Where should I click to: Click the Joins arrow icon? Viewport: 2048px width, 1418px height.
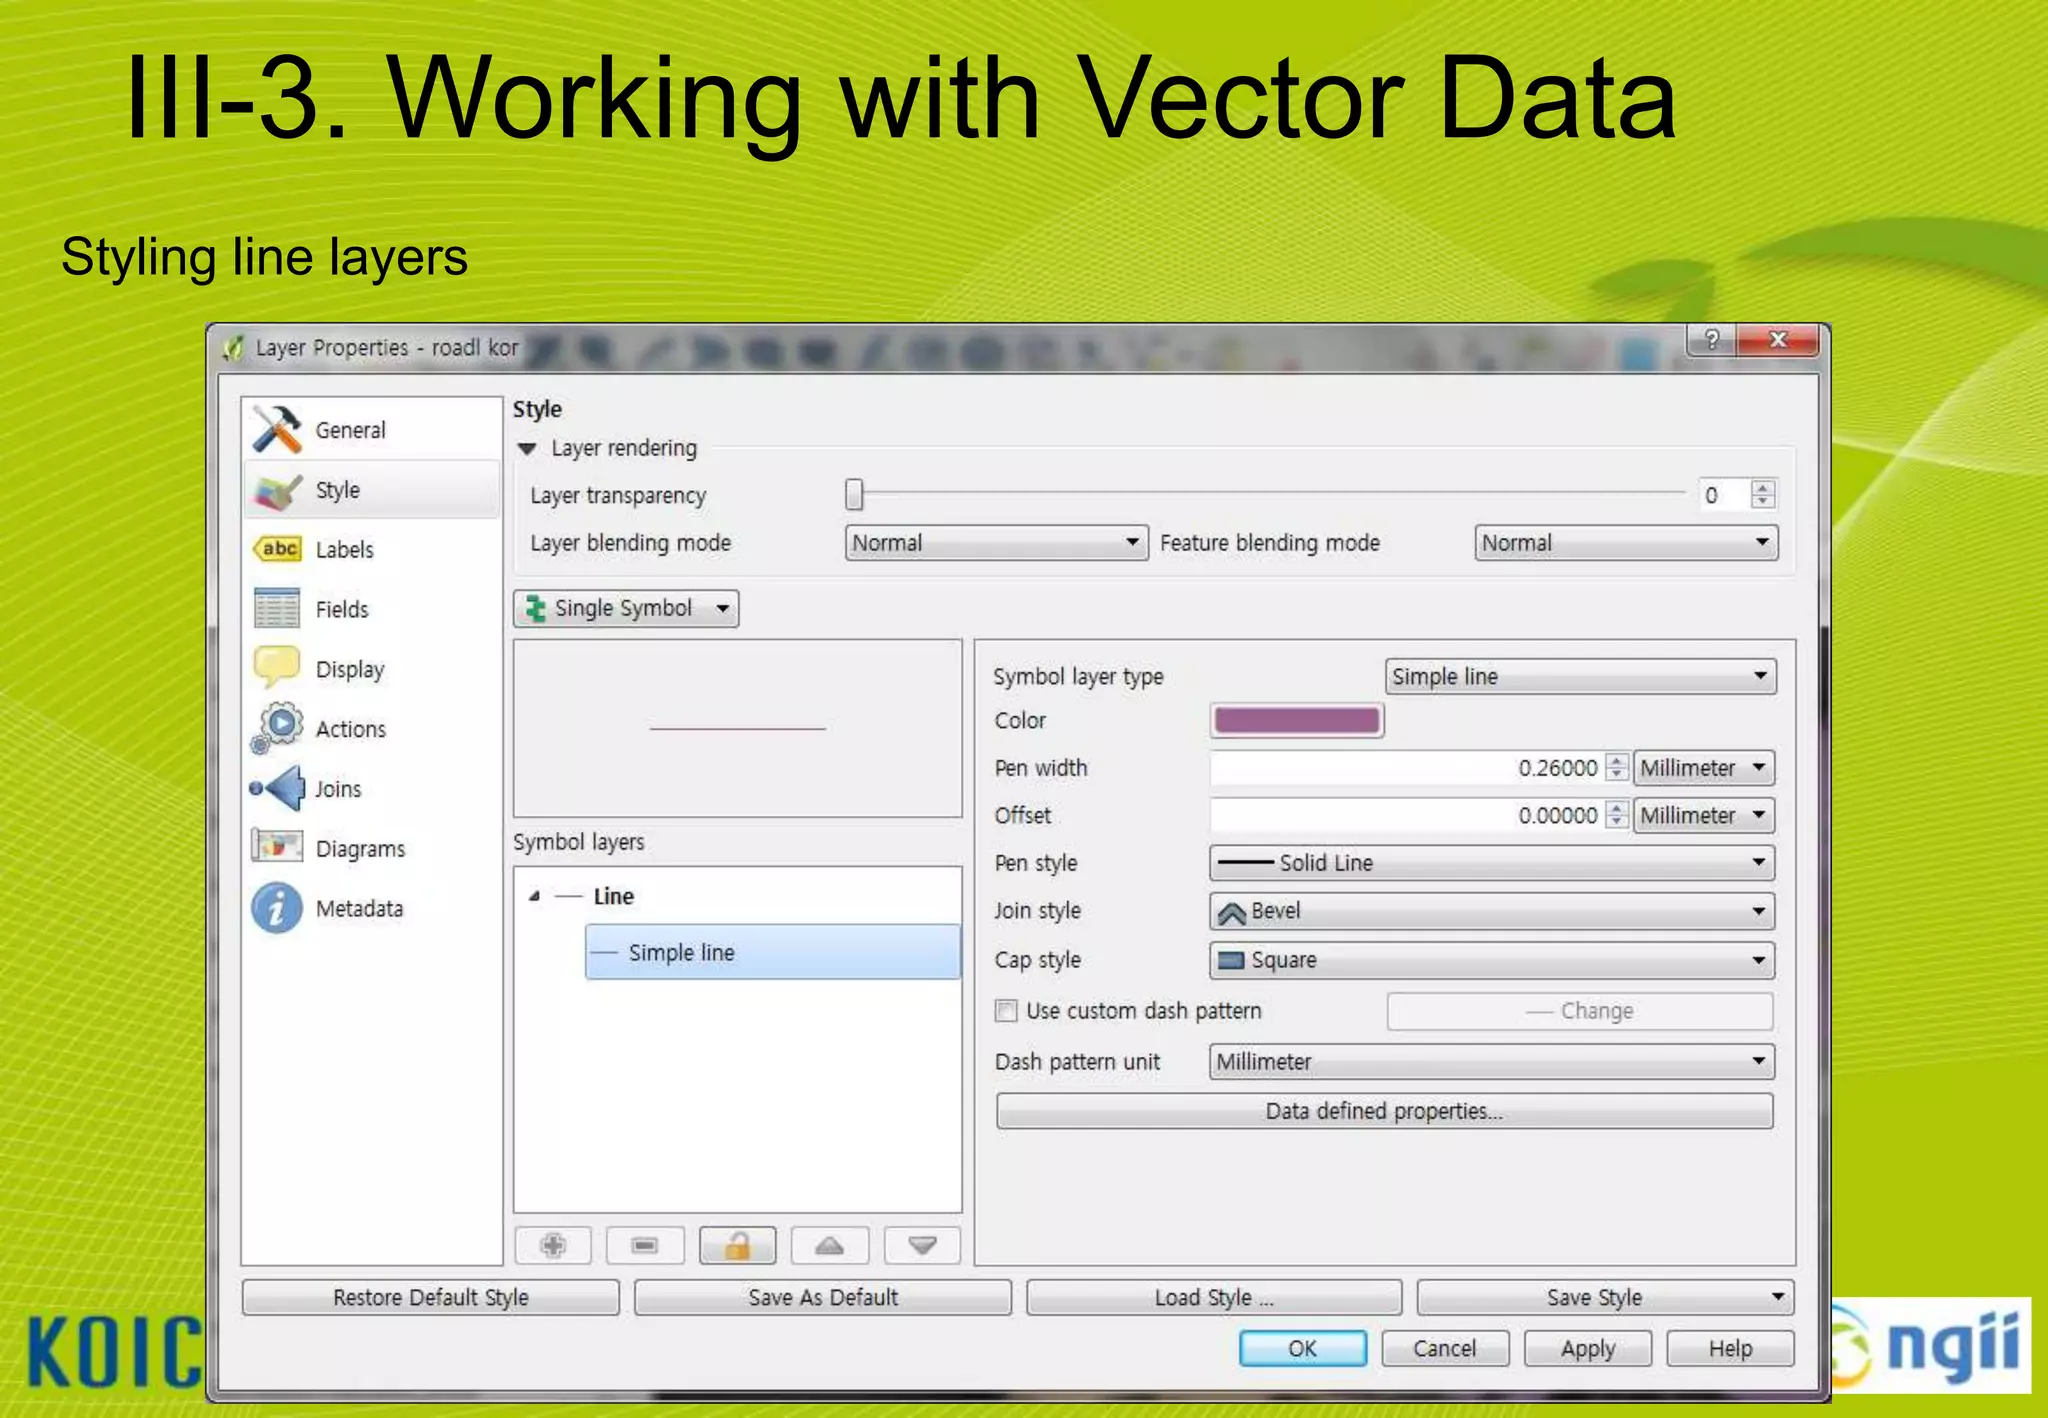pos(277,788)
